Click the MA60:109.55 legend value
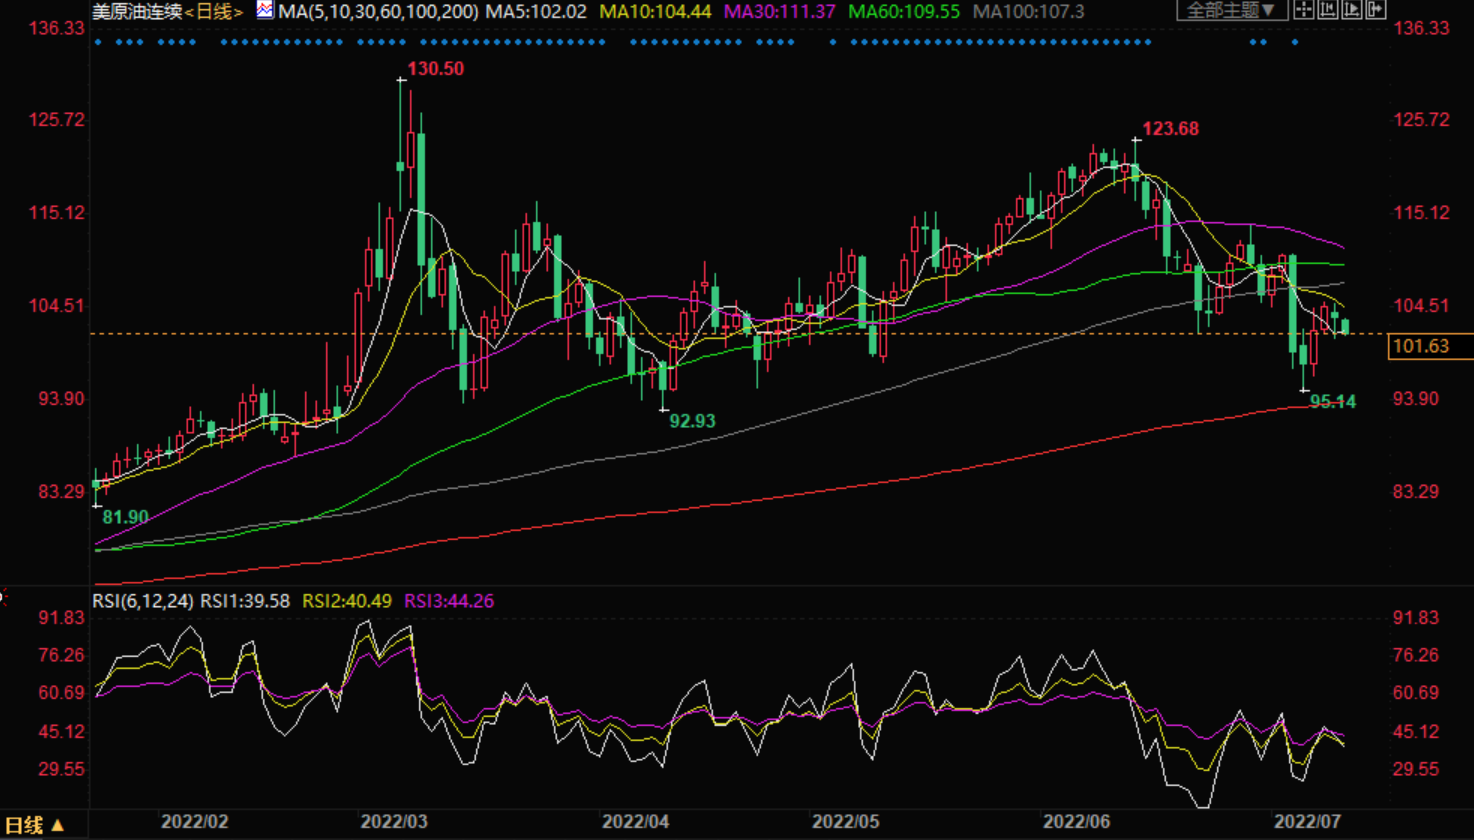This screenshot has height=840, width=1474. click(904, 12)
